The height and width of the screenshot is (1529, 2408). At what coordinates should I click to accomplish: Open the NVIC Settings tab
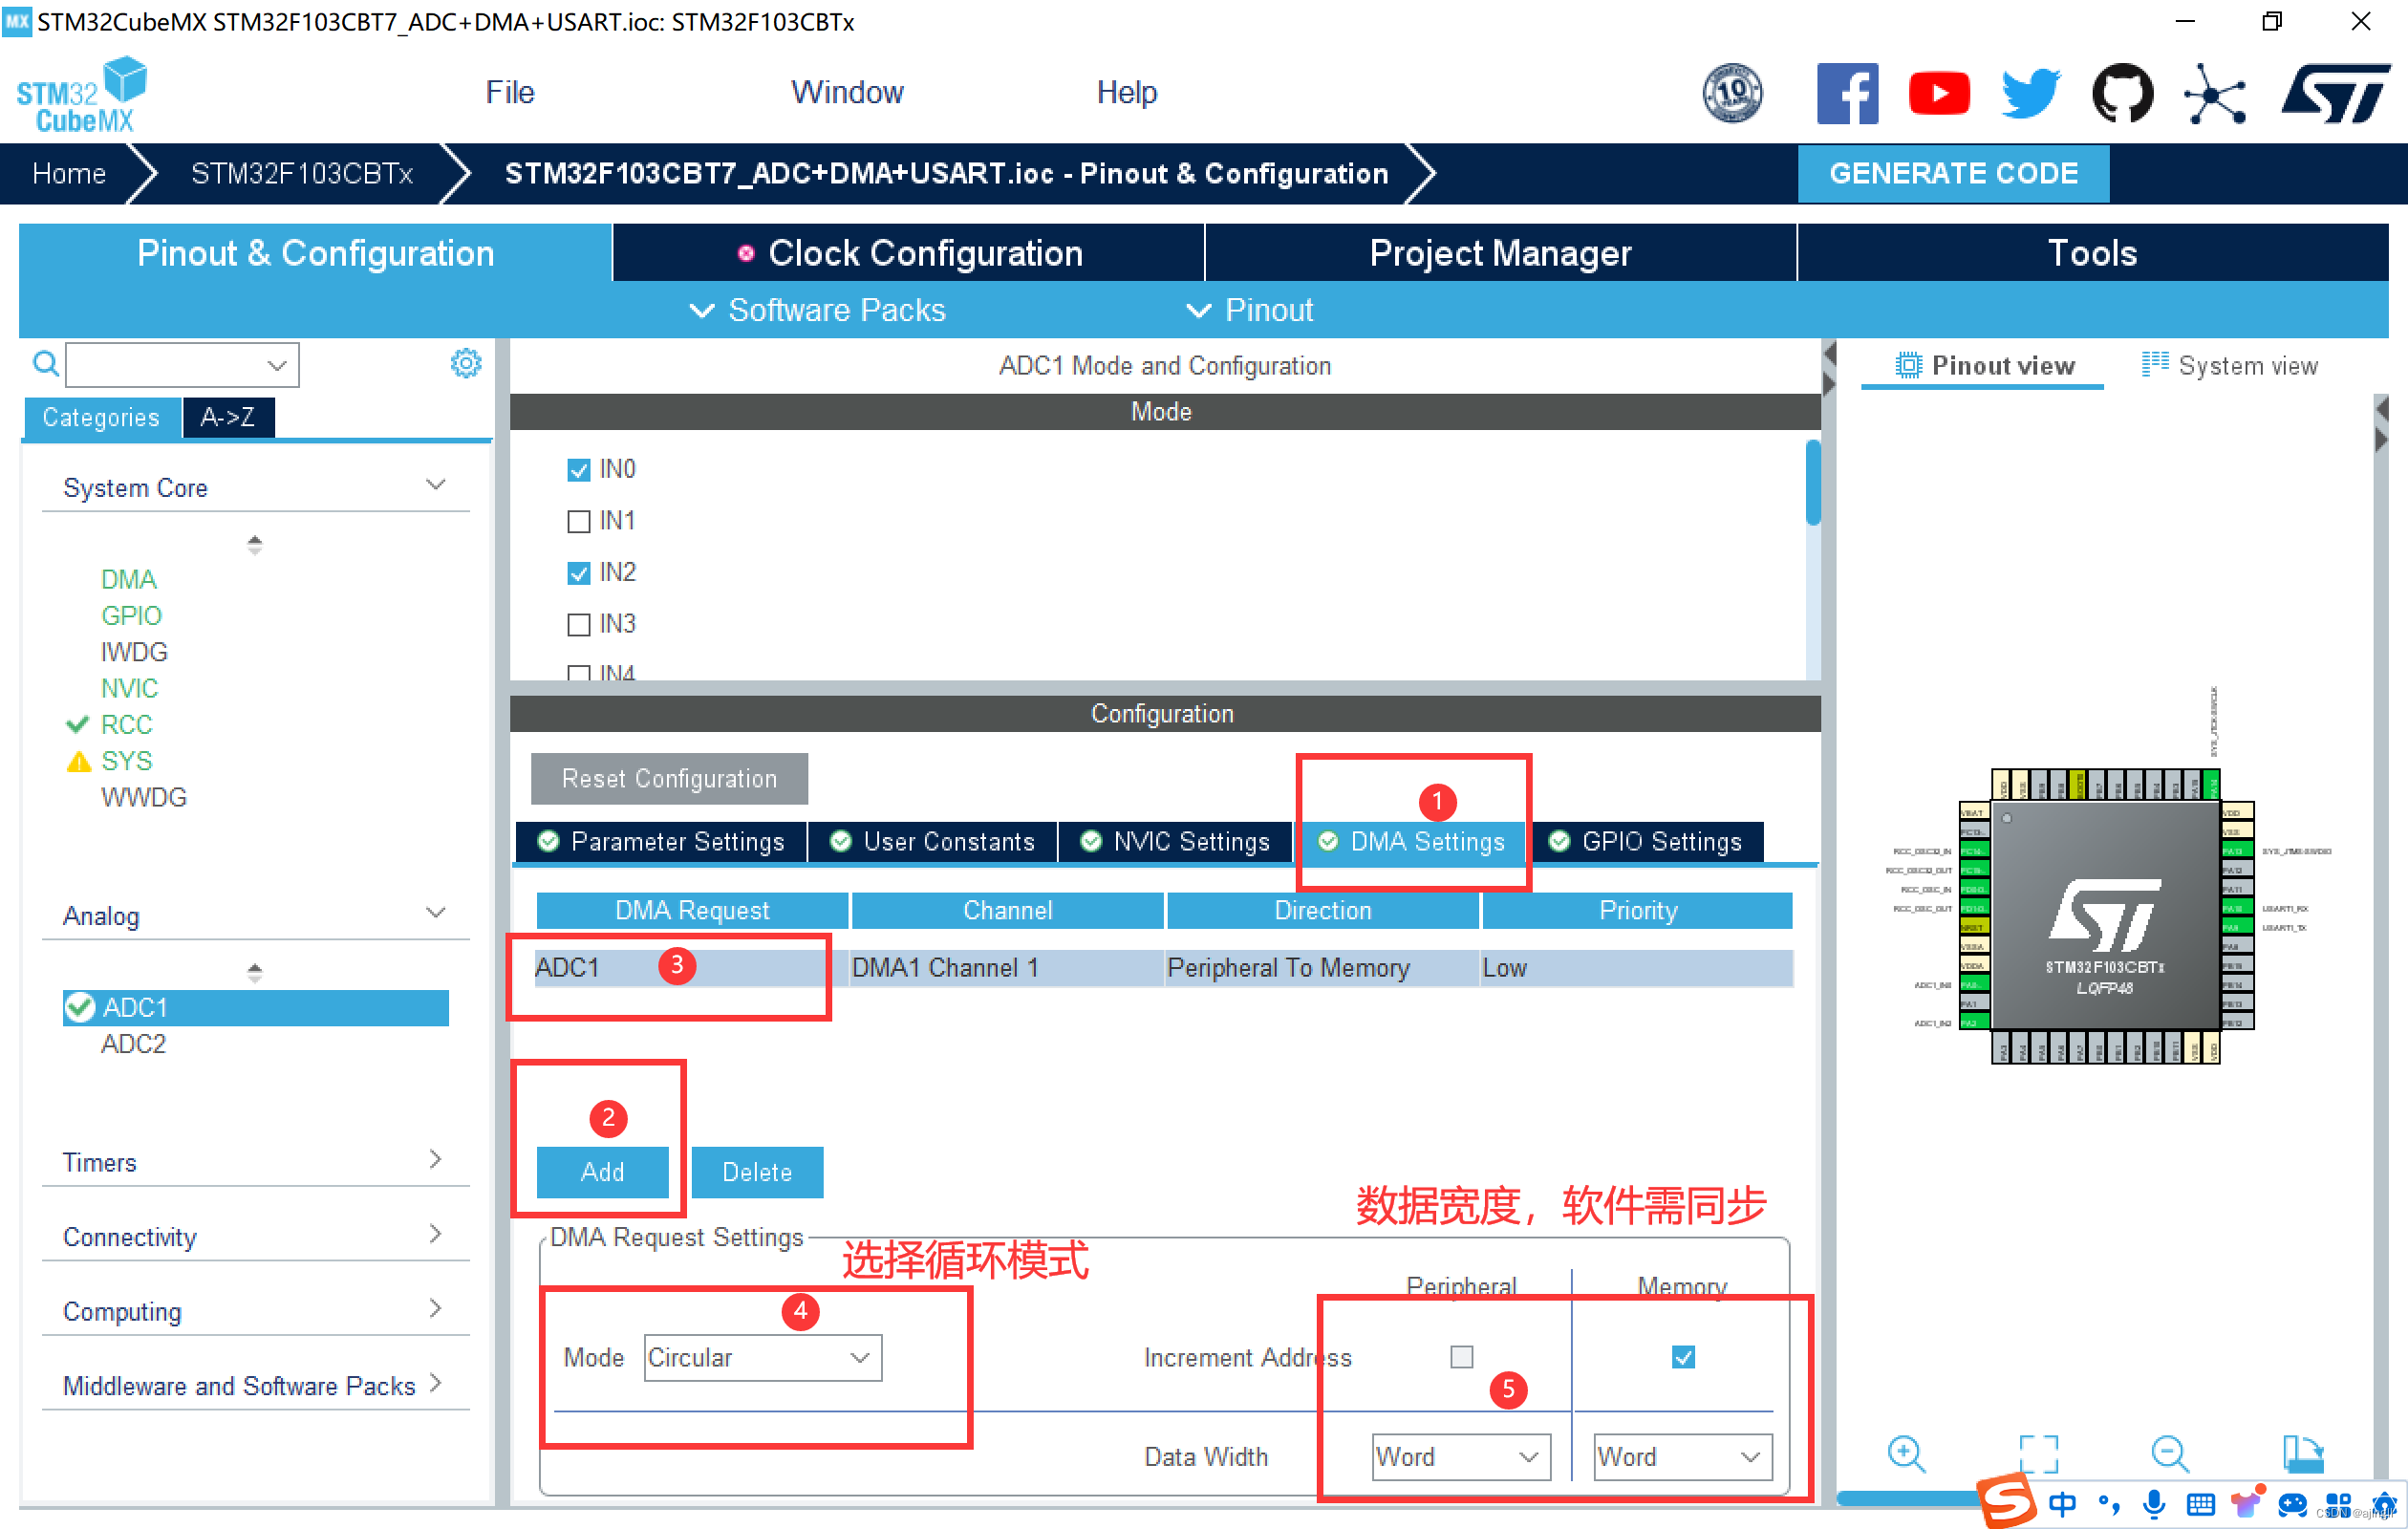pos(1175,842)
